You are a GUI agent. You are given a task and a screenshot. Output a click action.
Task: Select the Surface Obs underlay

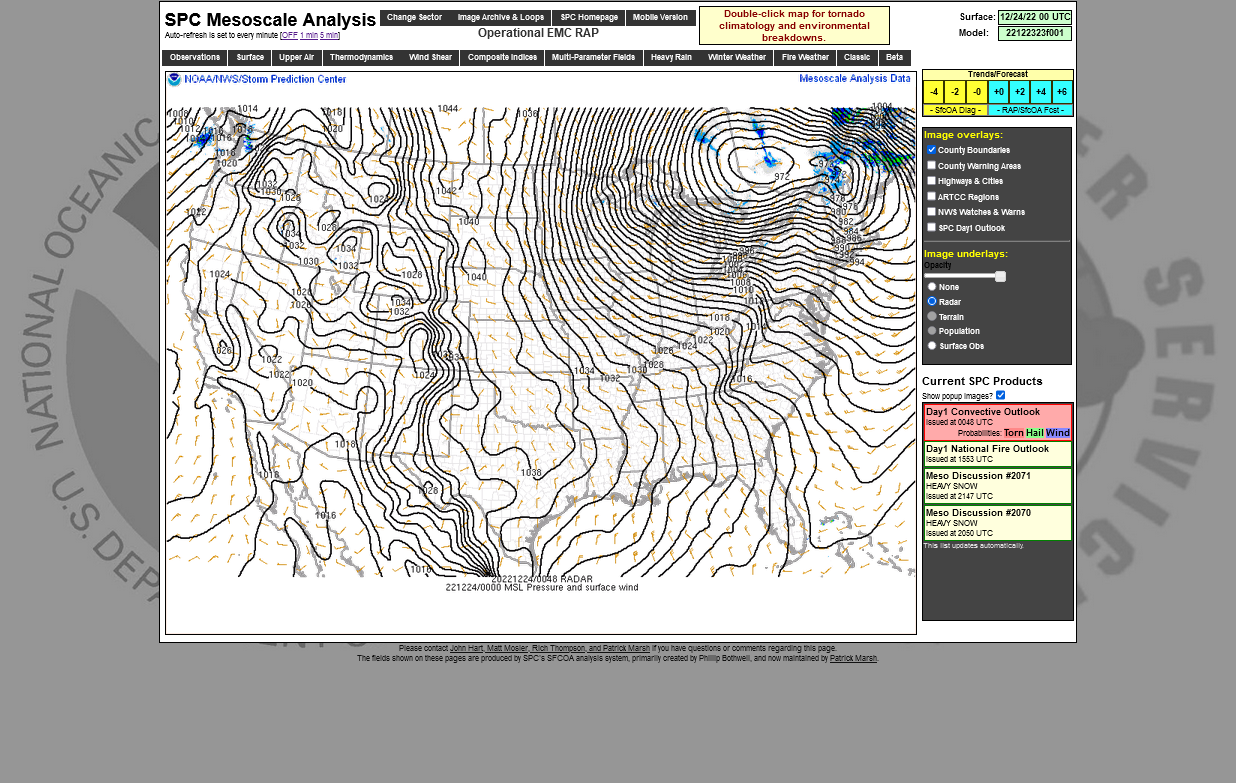pyautogui.click(x=932, y=345)
